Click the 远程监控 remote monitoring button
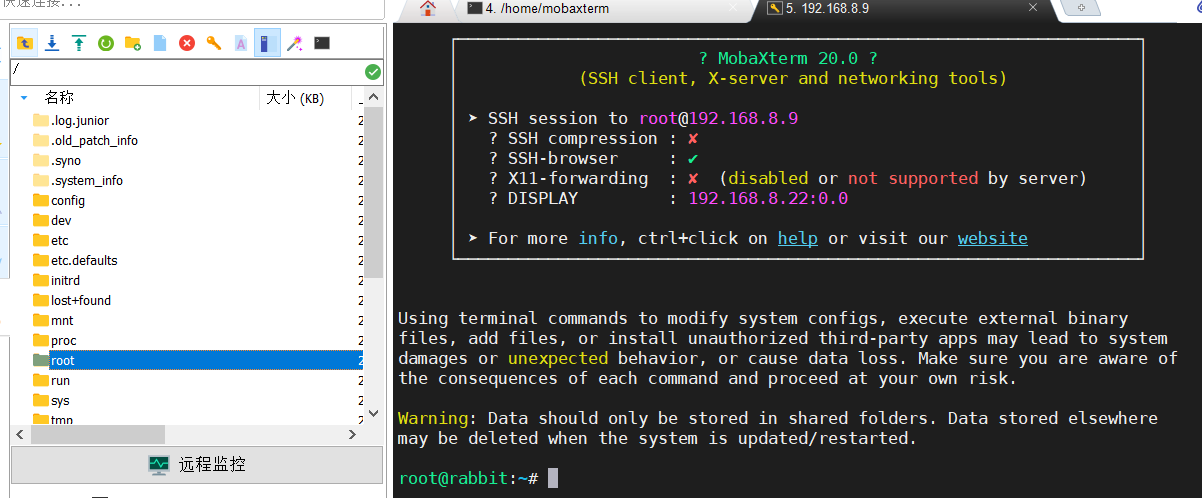The image size is (1202, 498). 197,465
